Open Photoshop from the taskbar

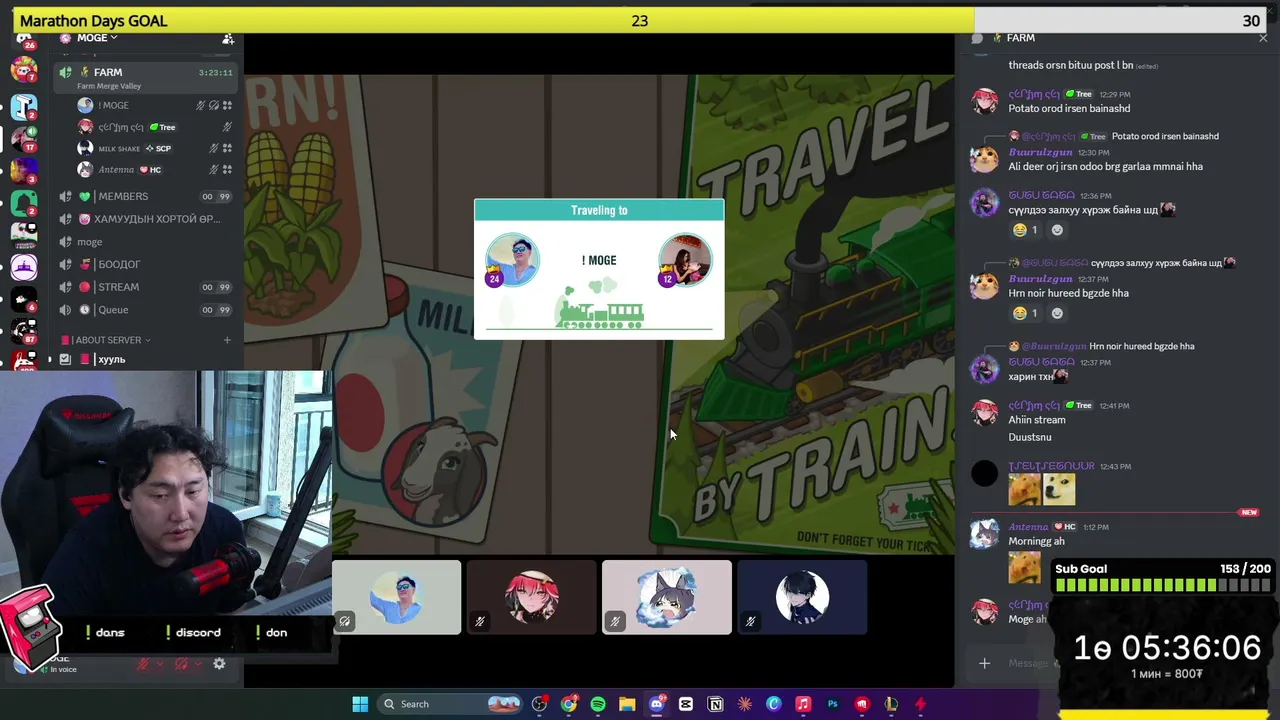click(x=832, y=704)
